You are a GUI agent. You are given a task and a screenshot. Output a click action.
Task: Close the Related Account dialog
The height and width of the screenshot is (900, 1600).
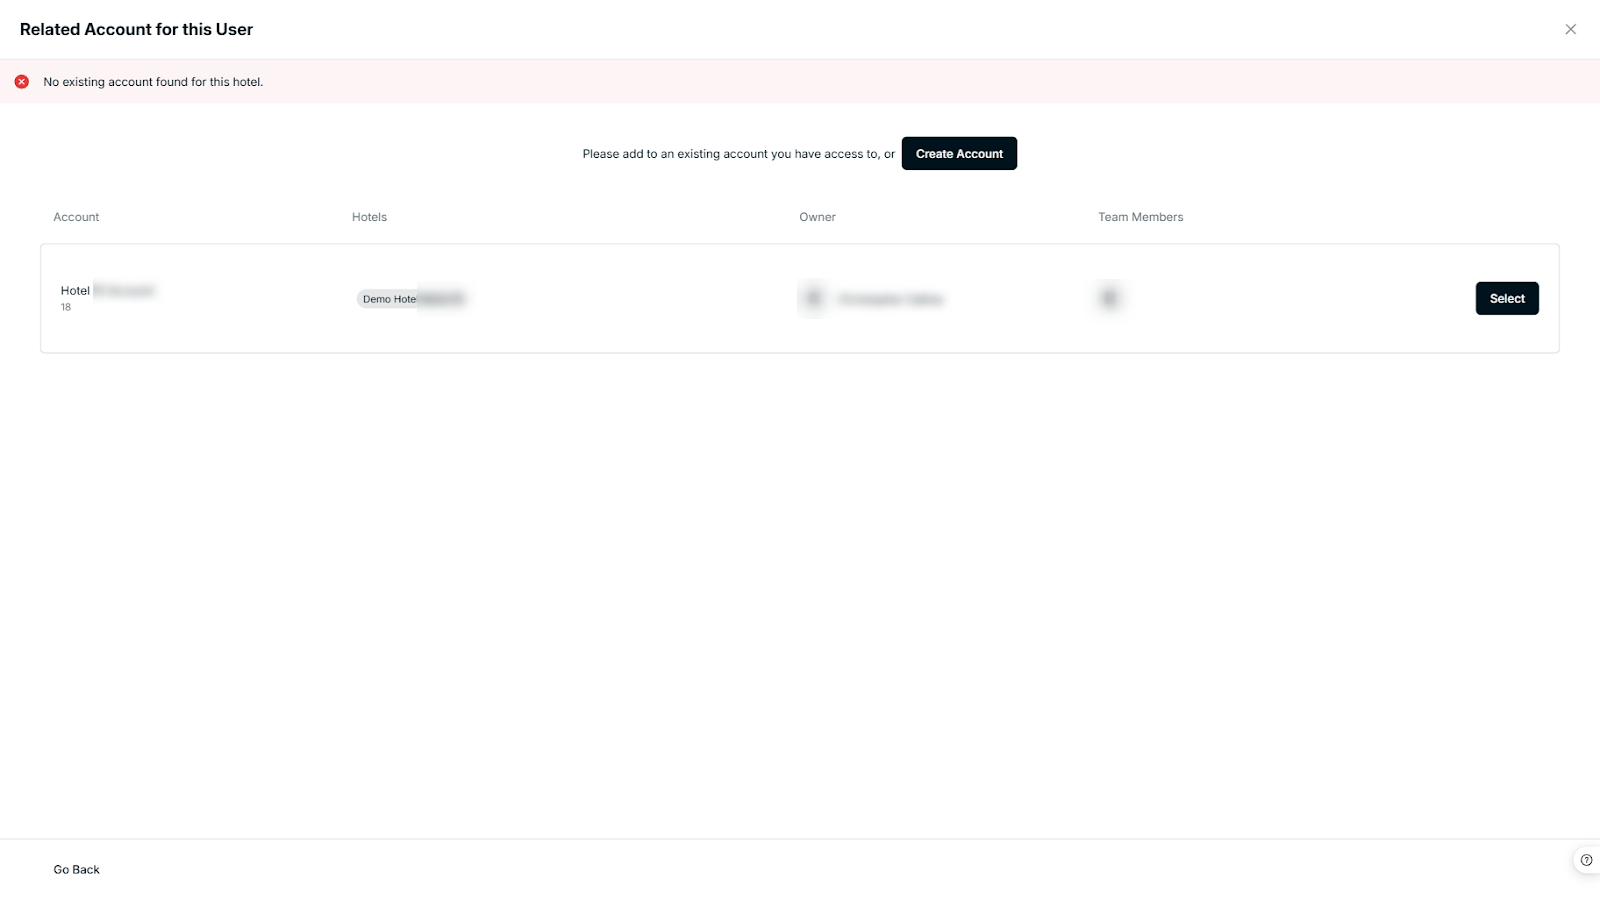click(x=1570, y=29)
